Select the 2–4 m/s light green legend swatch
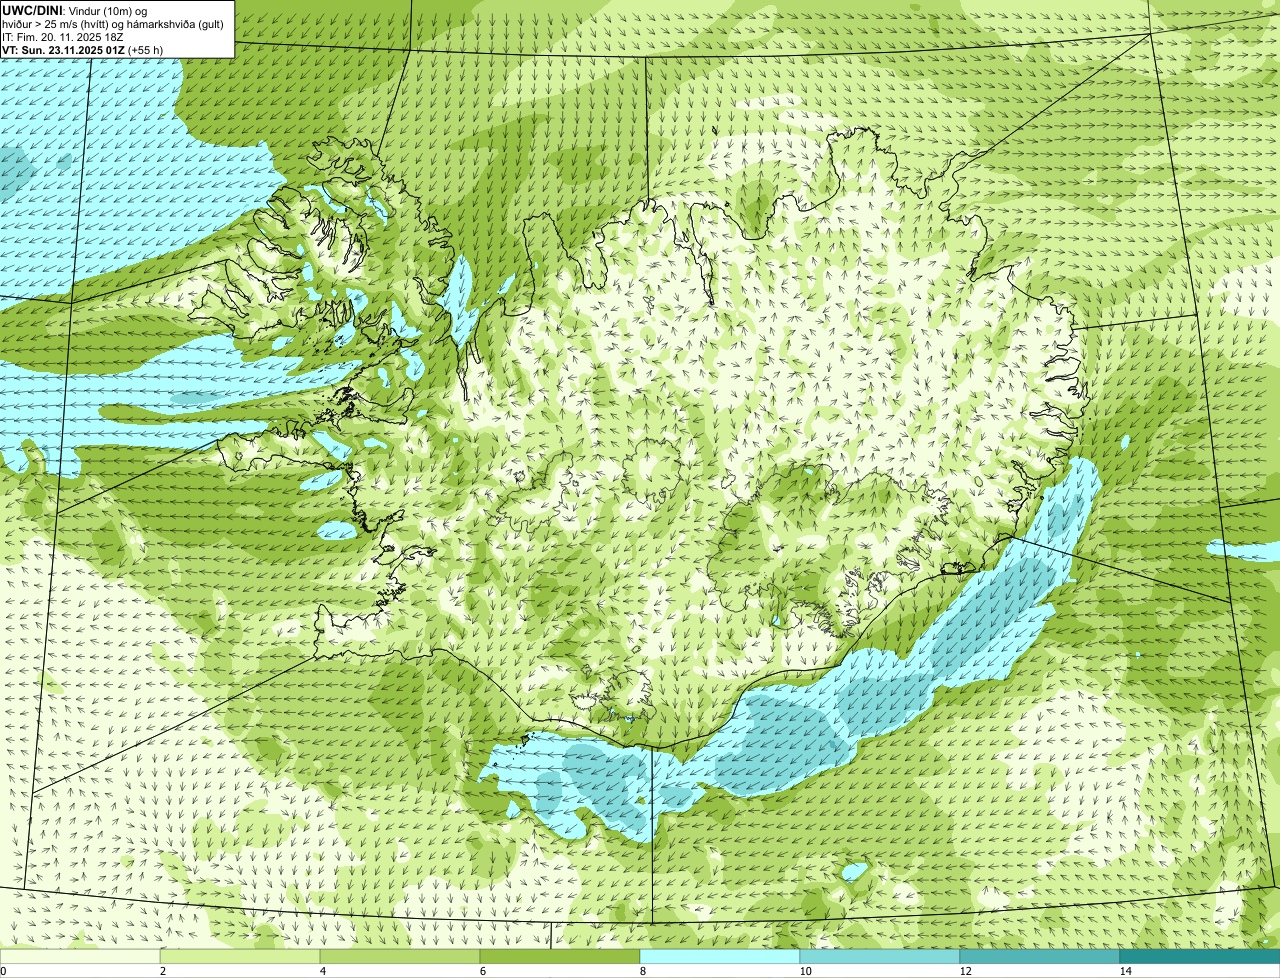The width and height of the screenshot is (1280, 978). tap(240, 956)
